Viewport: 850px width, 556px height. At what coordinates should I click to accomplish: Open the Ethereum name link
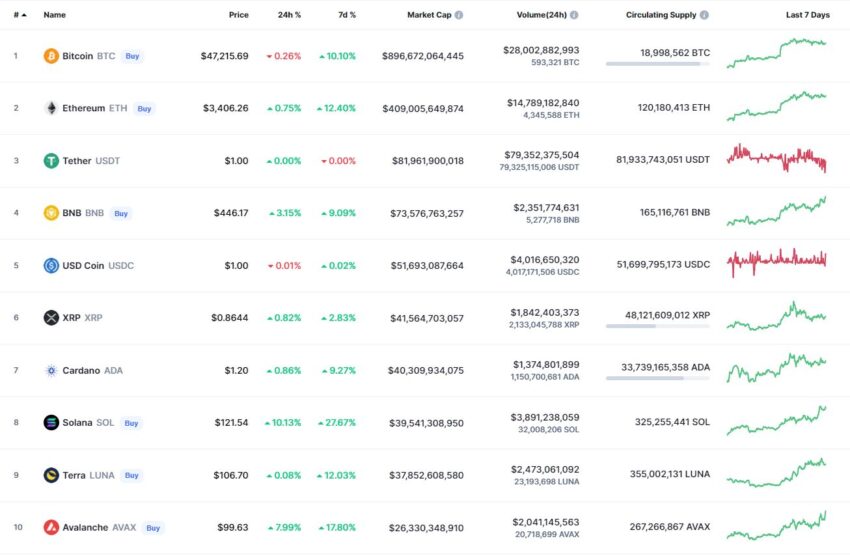point(83,108)
